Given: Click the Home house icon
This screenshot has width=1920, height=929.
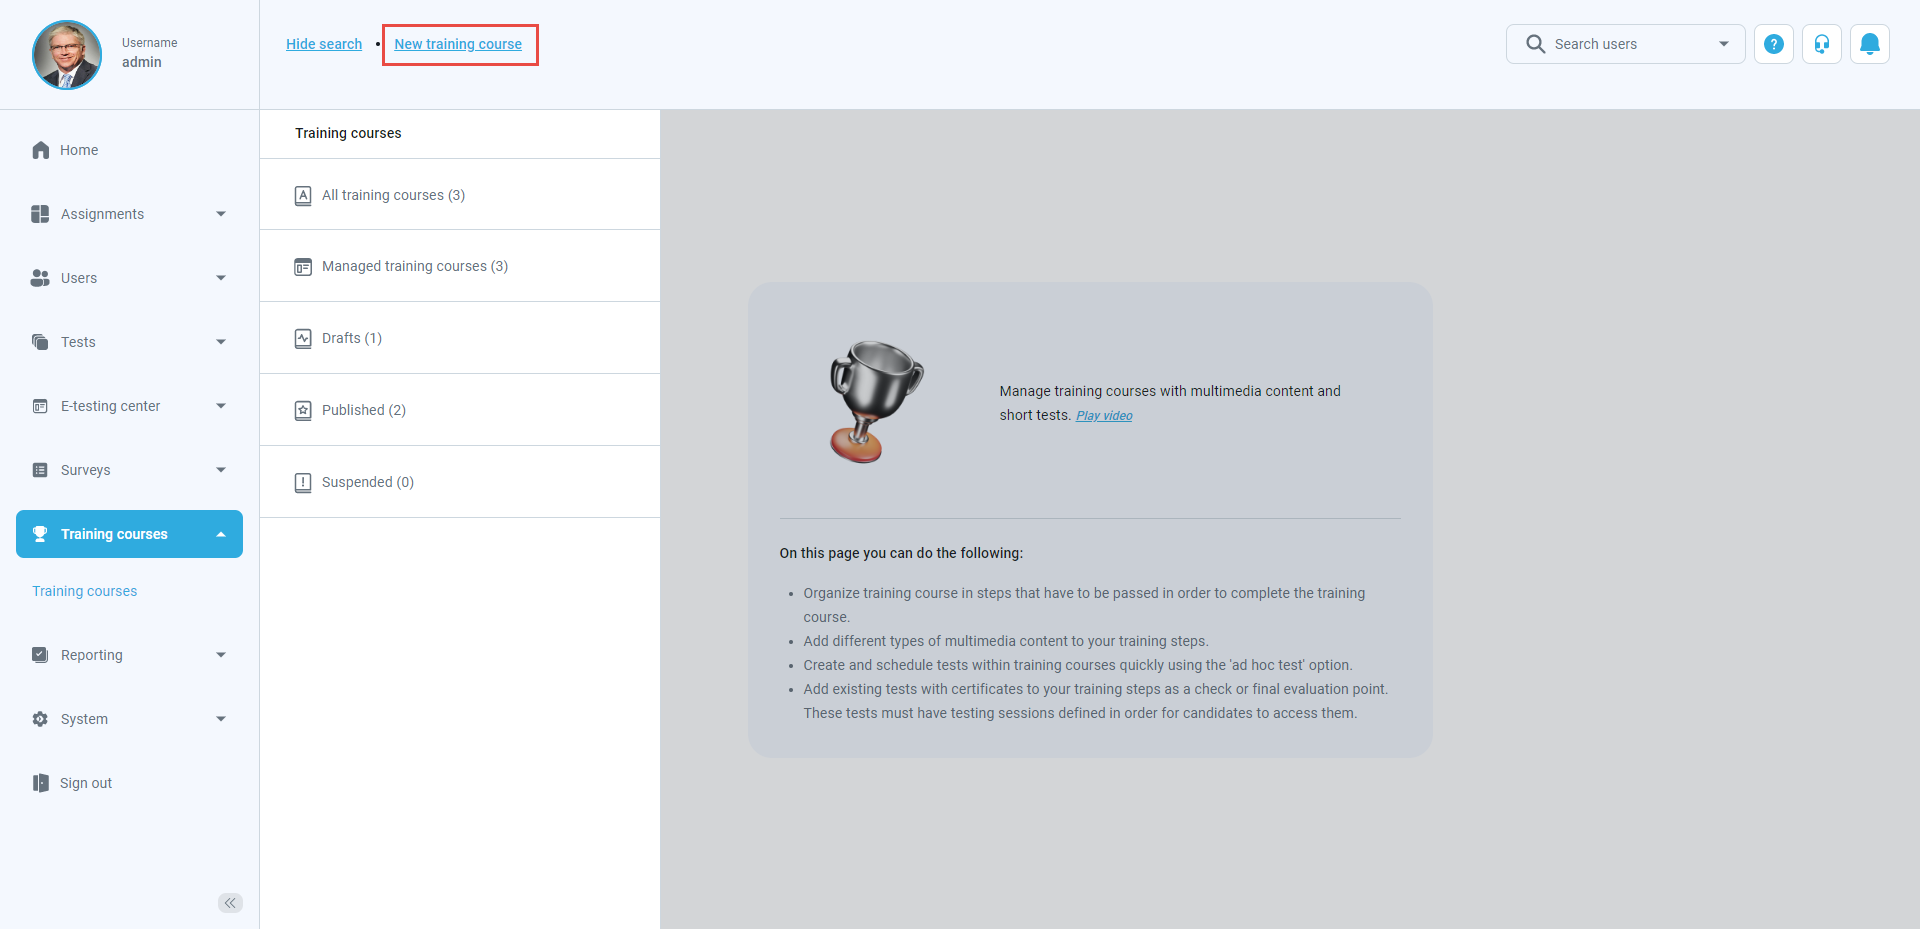Looking at the screenshot, I should [40, 150].
